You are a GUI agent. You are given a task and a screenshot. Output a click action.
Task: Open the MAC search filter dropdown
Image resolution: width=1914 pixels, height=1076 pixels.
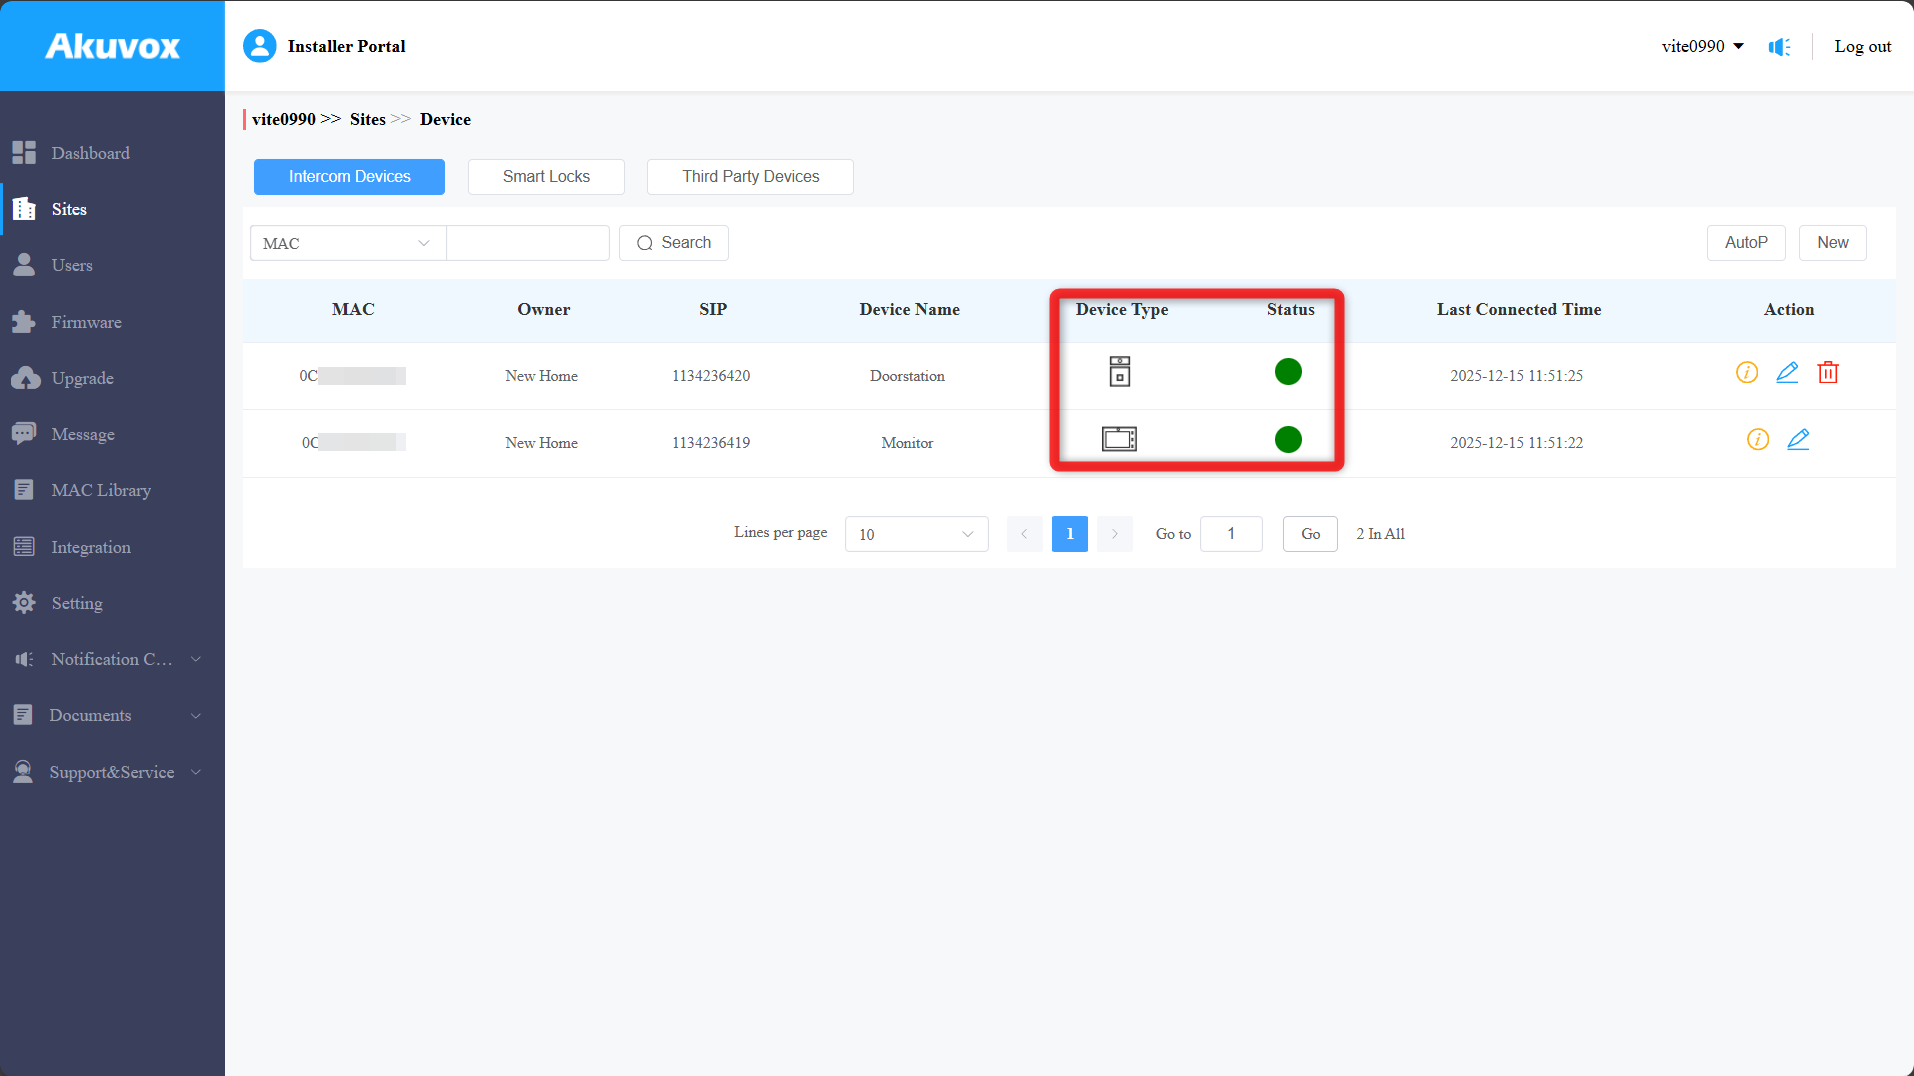[348, 243]
